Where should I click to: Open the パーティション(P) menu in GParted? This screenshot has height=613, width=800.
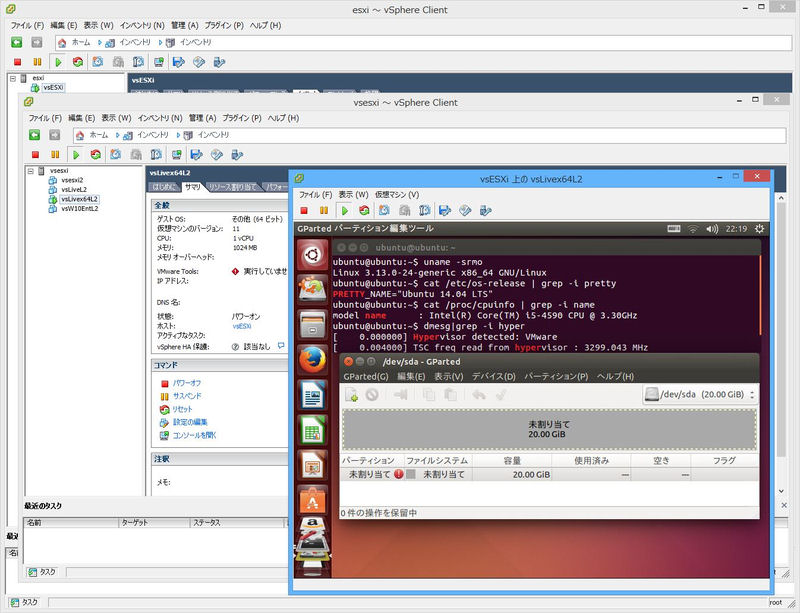click(x=556, y=376)
